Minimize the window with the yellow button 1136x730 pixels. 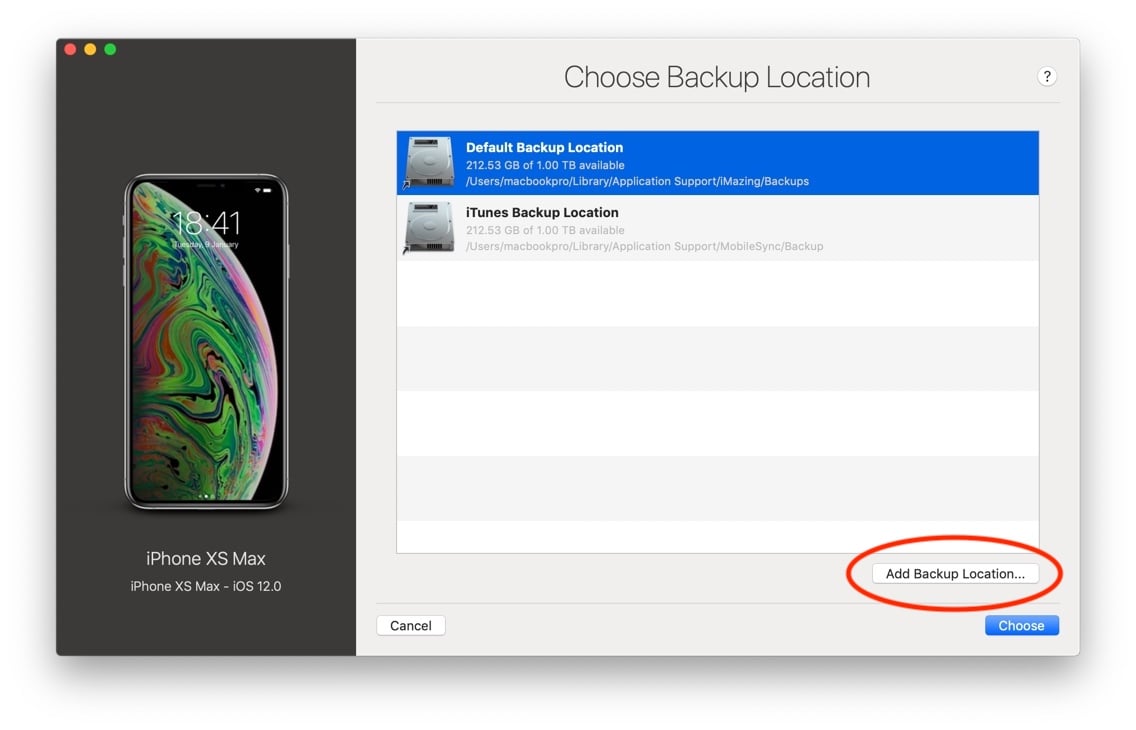[90, 49]
